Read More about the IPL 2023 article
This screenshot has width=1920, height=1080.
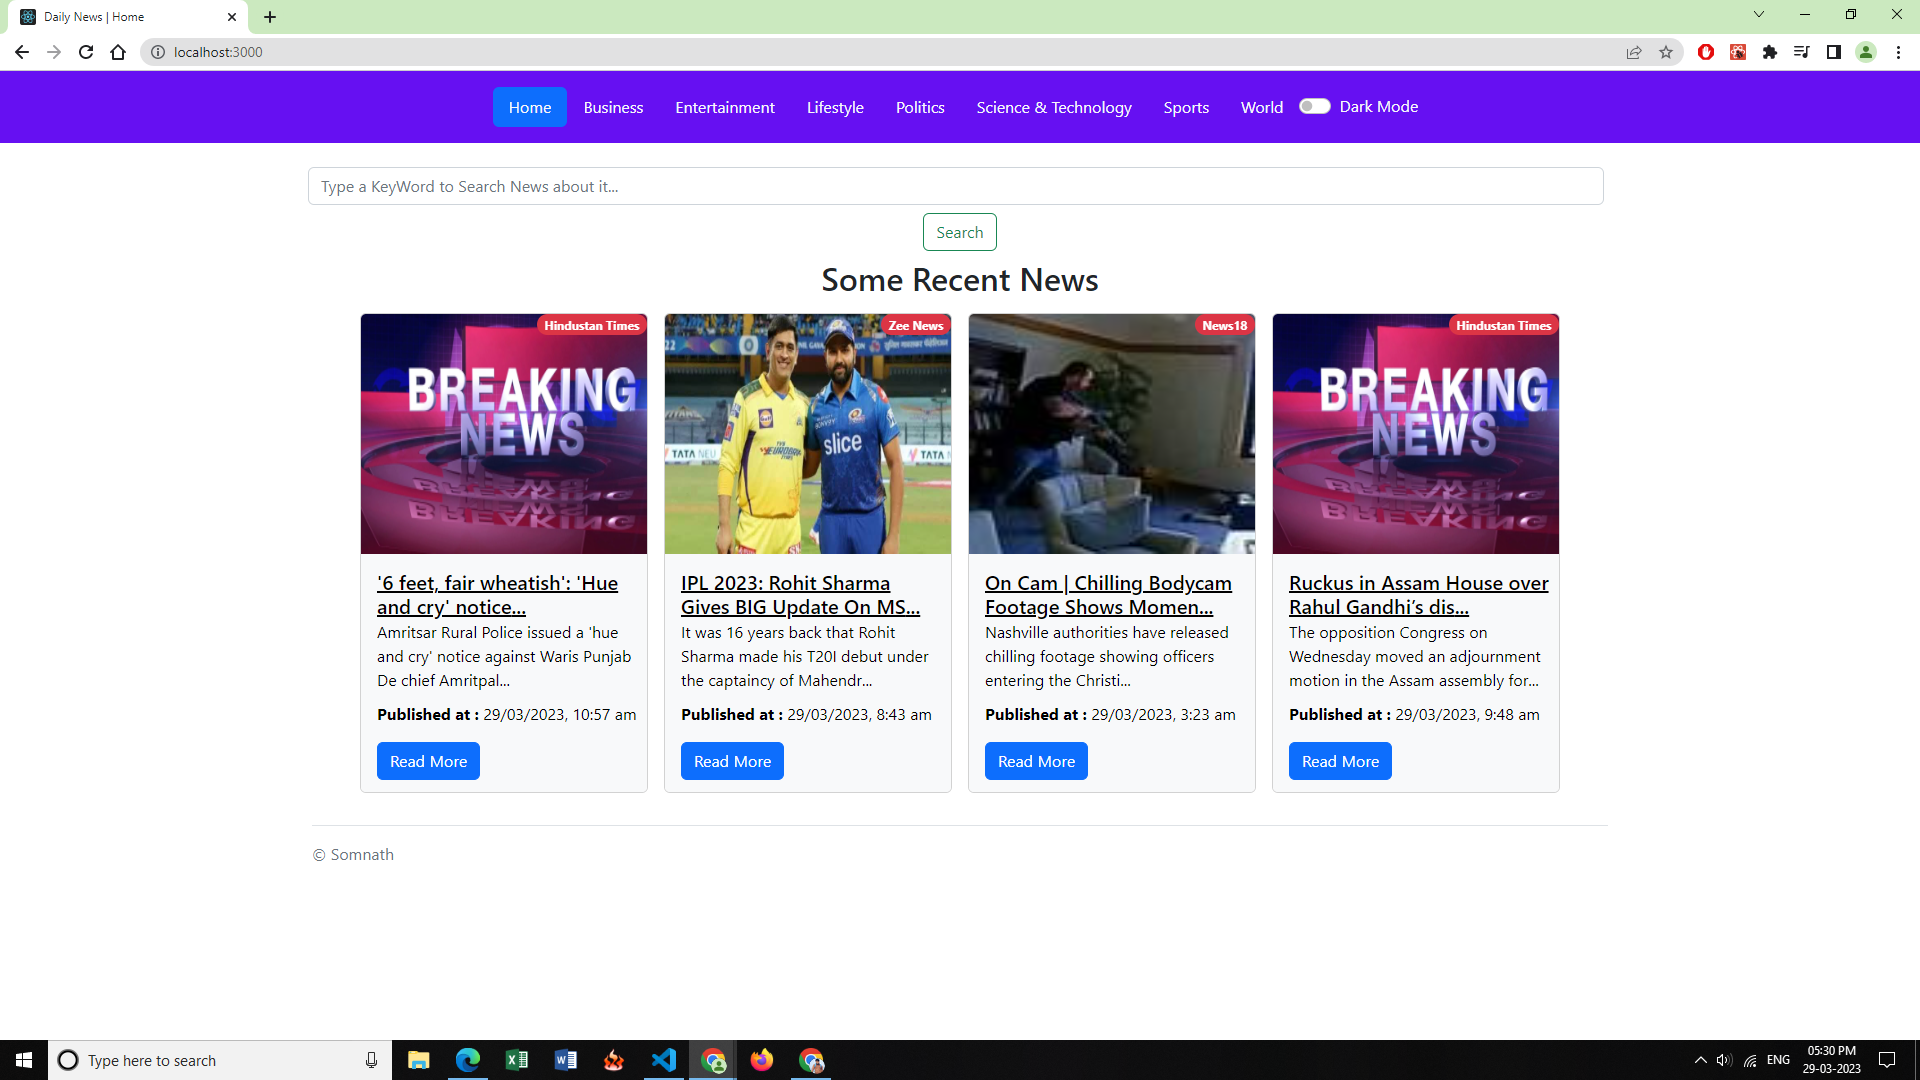(x=731, y=760)
